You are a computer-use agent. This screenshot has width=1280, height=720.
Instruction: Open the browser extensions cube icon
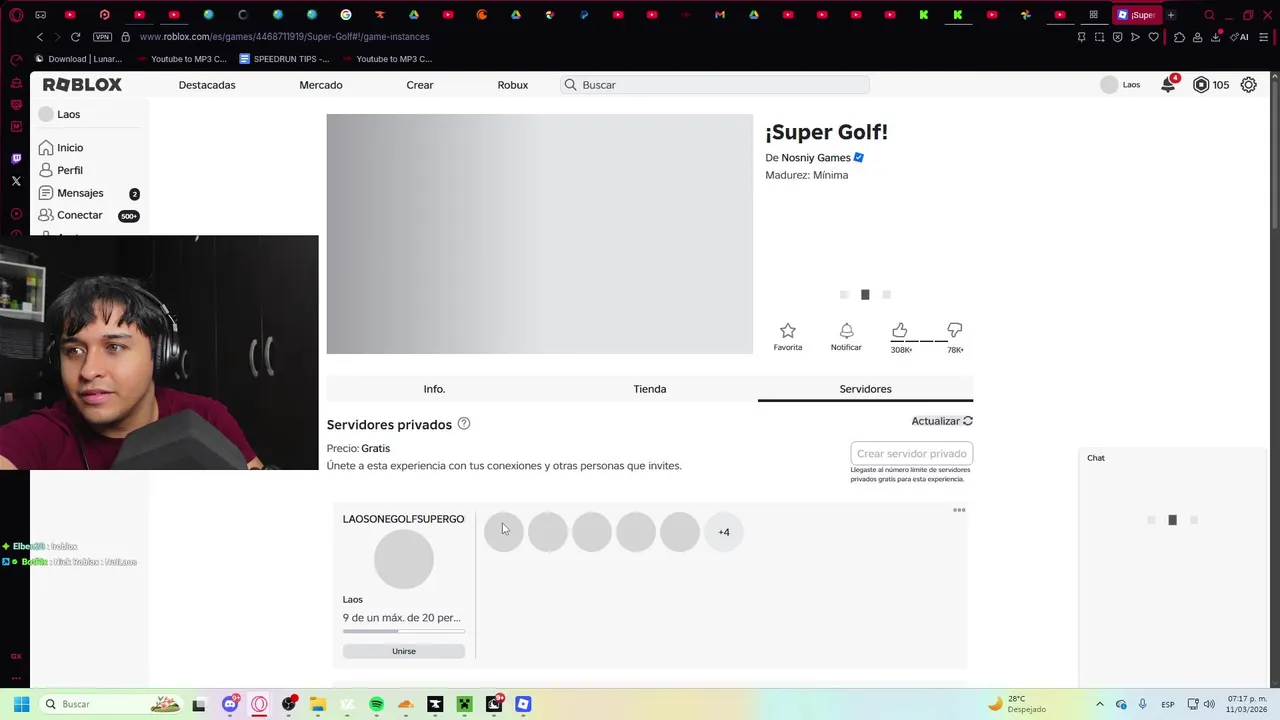1179,37
